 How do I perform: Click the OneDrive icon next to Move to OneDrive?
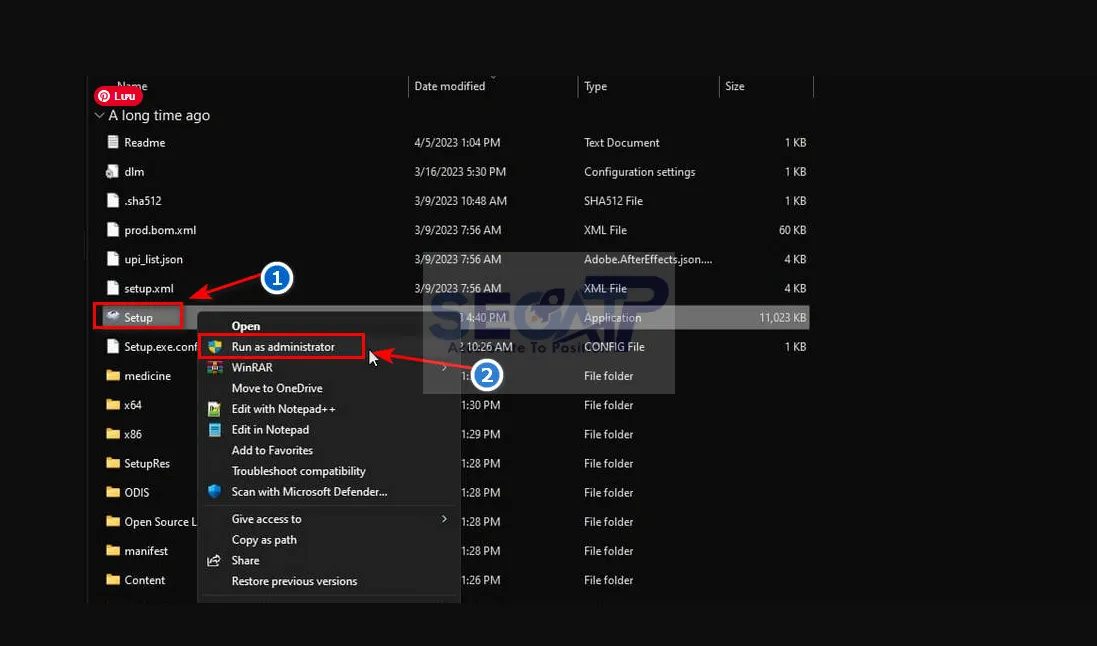215,388
